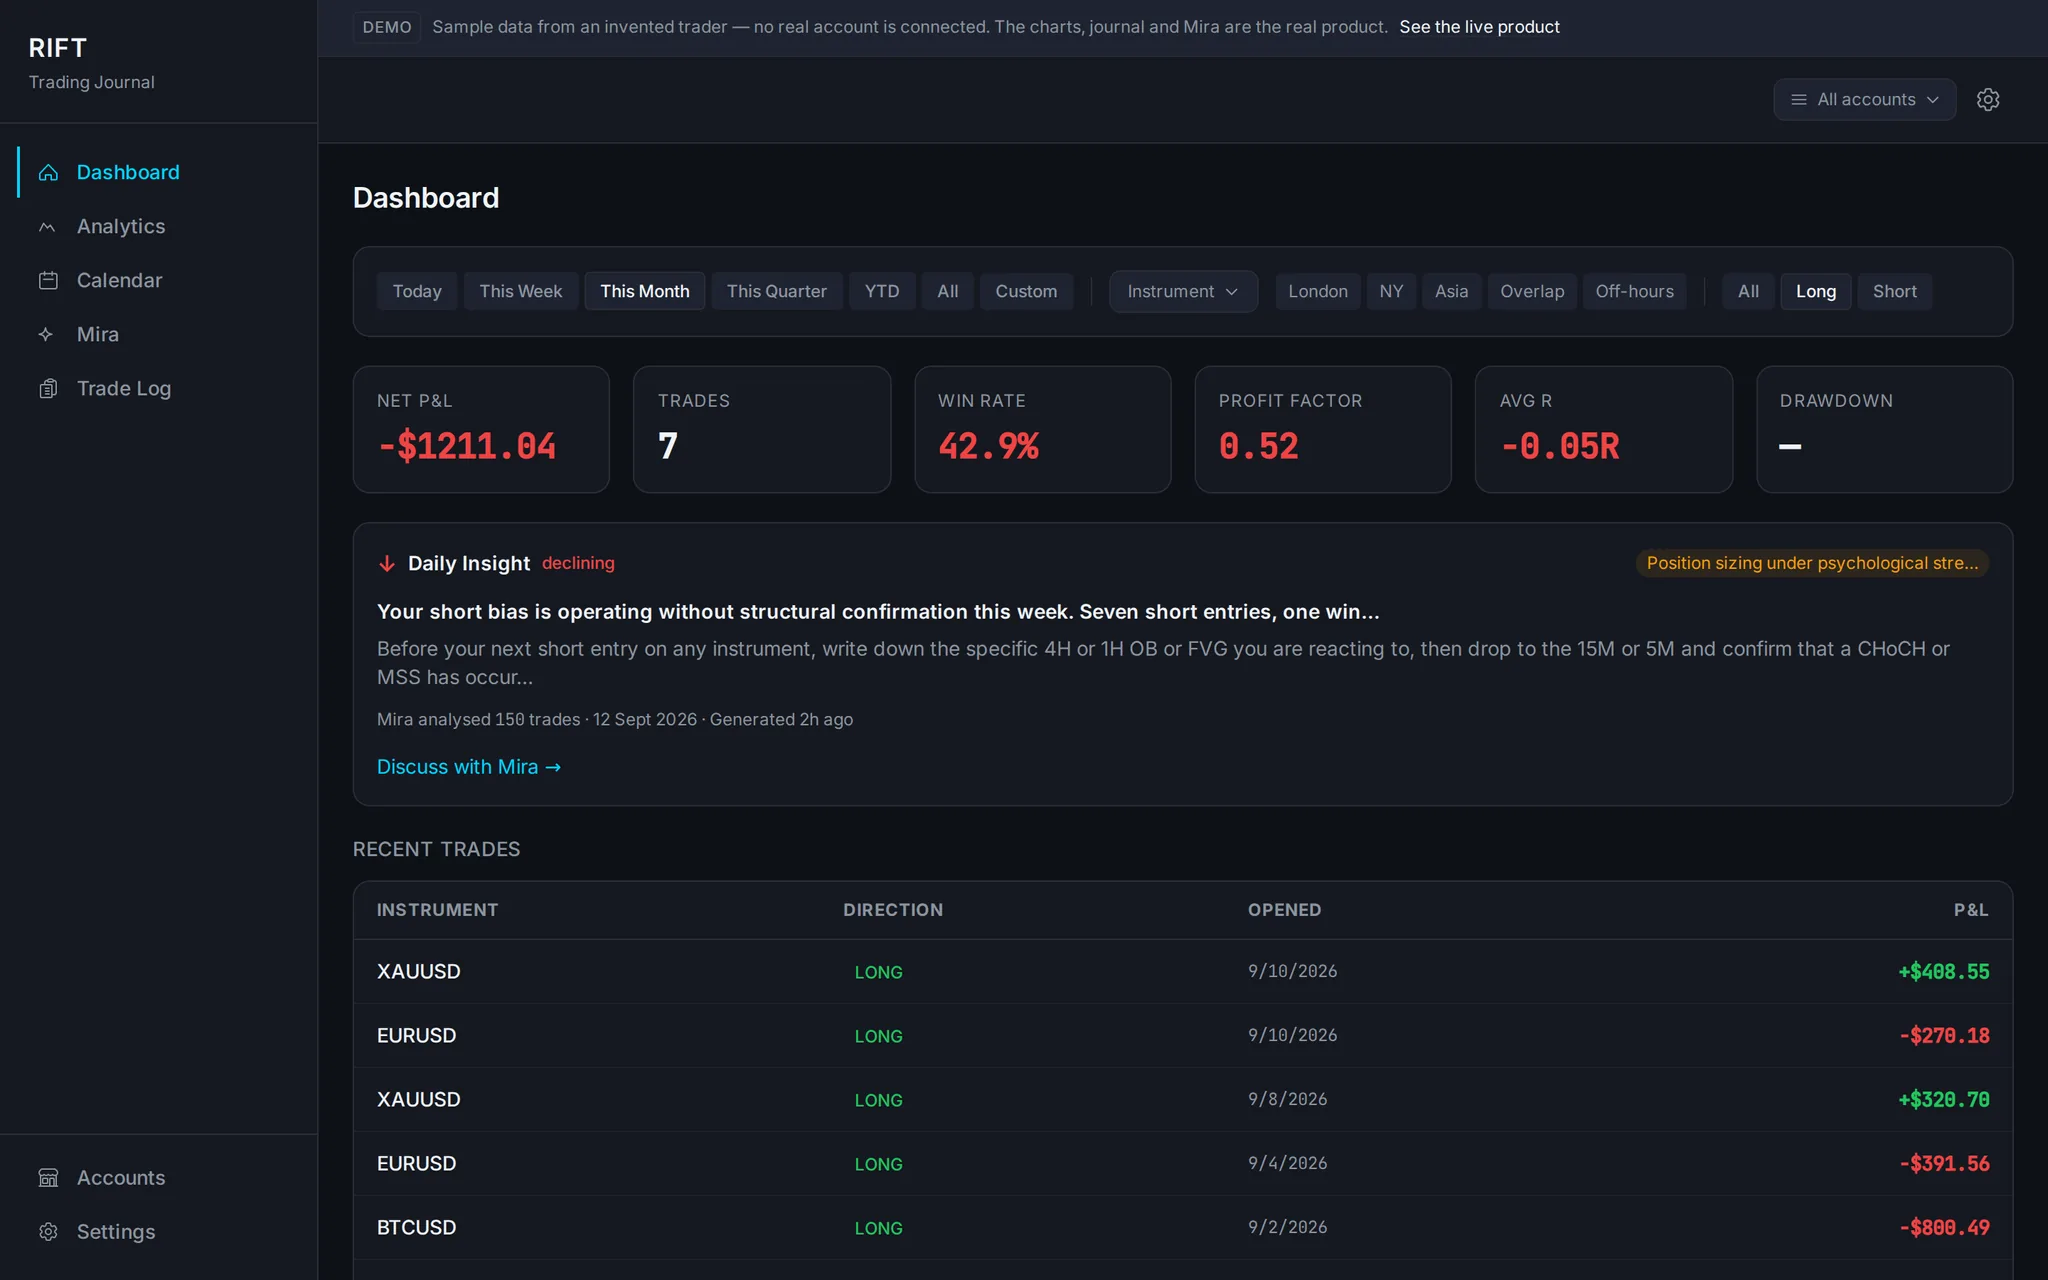
Task: Filter by Overlap session
Action: [1532, 292]
